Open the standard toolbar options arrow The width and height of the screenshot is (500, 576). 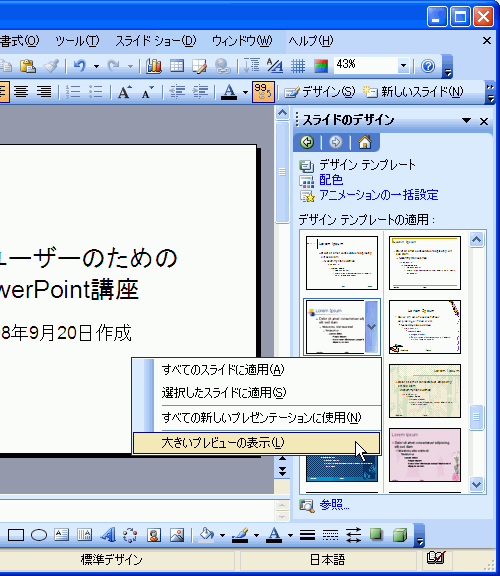click(447, 67)
